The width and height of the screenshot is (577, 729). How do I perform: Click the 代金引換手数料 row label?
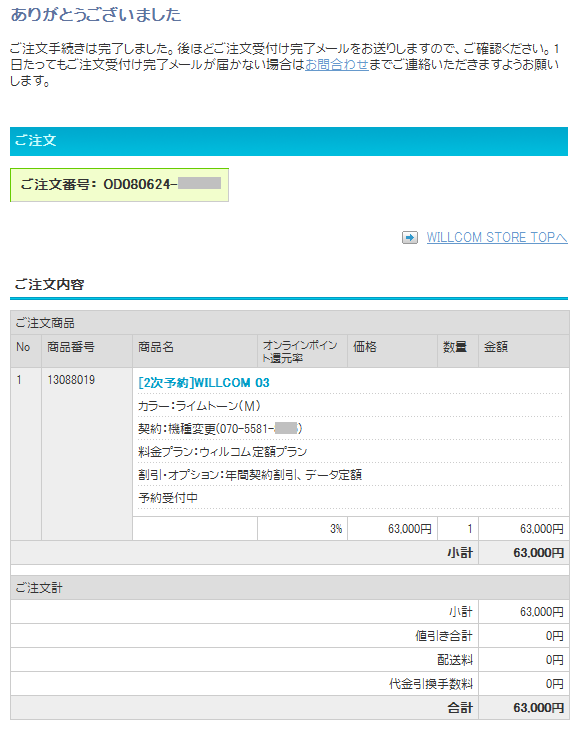pyautogui.click(x=431, y=684)
